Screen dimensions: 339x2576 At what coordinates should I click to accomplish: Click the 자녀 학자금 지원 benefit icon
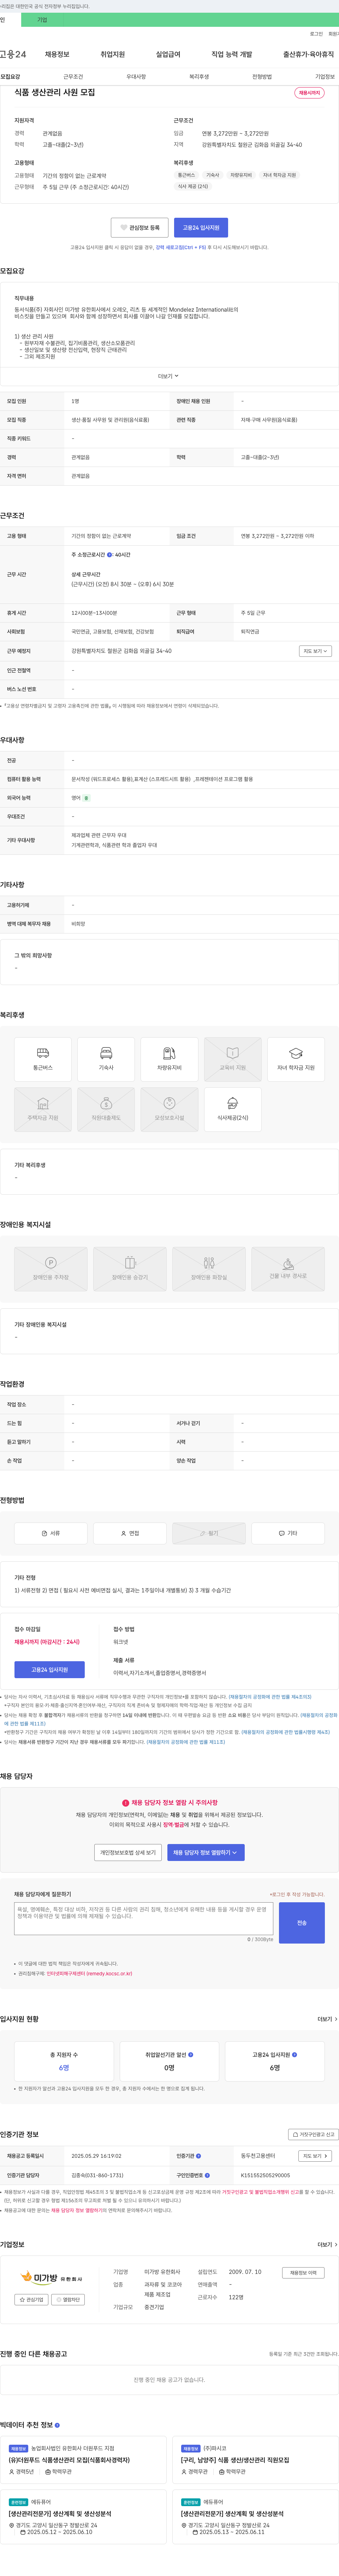(x=296, y=1059)
